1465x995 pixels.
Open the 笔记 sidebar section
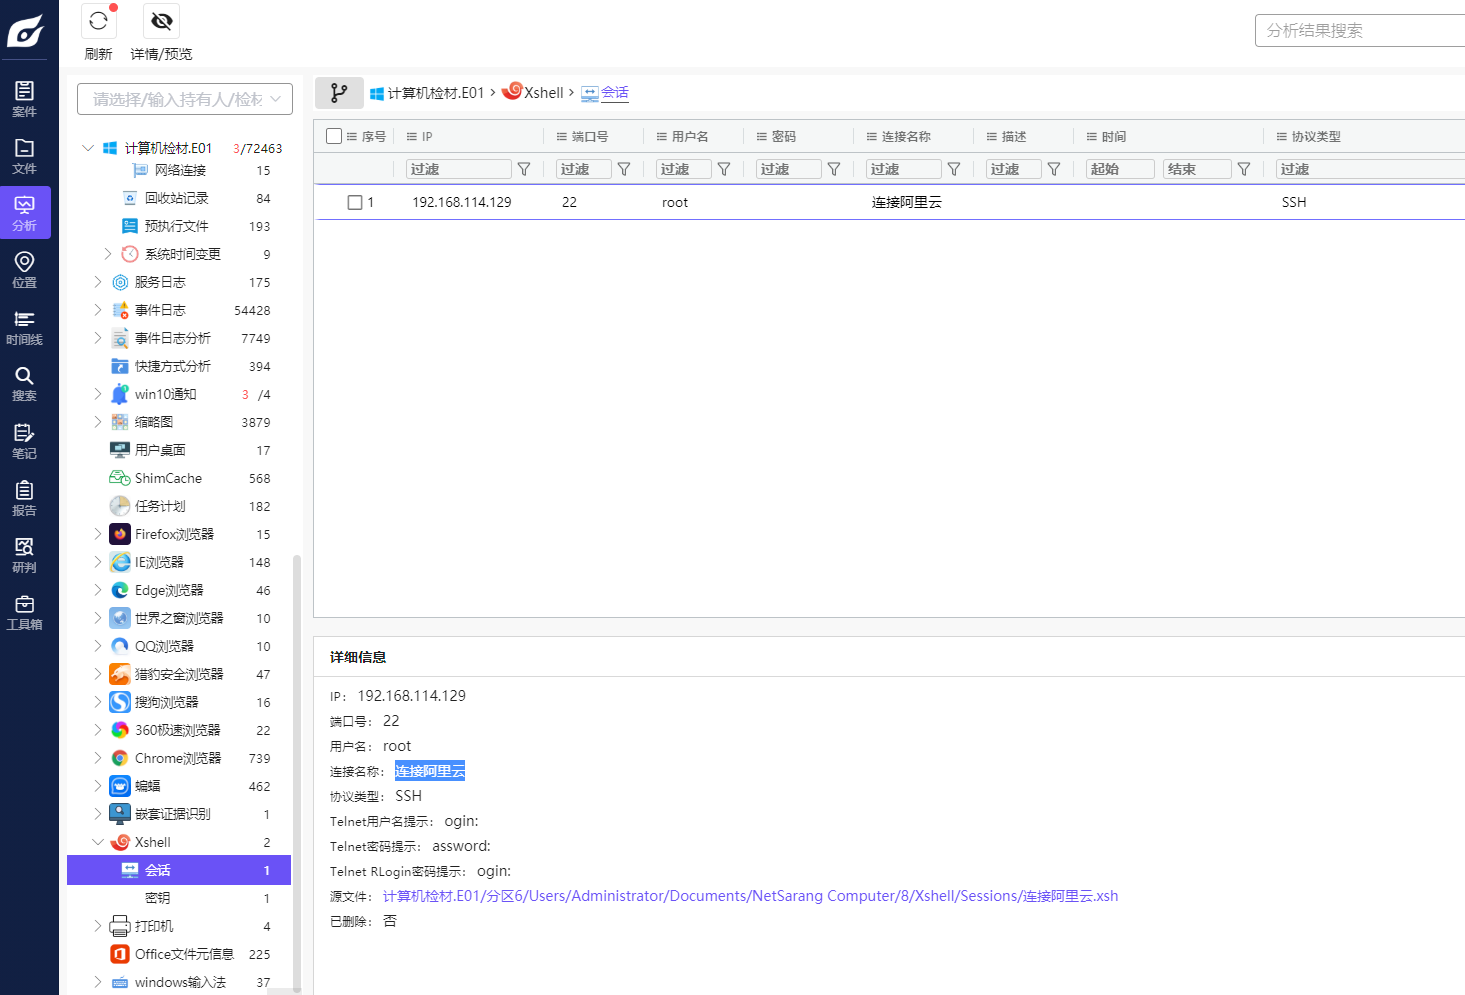coord(25,441)
